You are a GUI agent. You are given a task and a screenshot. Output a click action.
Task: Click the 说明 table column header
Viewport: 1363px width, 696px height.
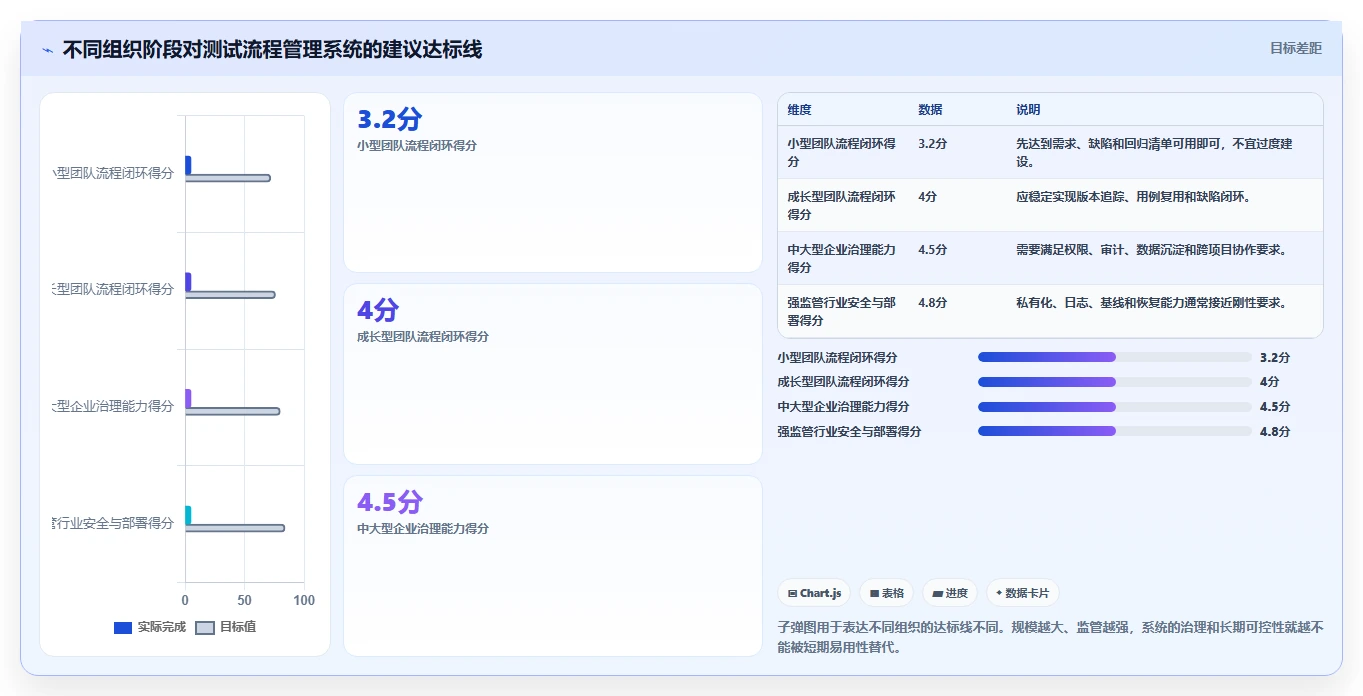click(x=1028, y=110)
